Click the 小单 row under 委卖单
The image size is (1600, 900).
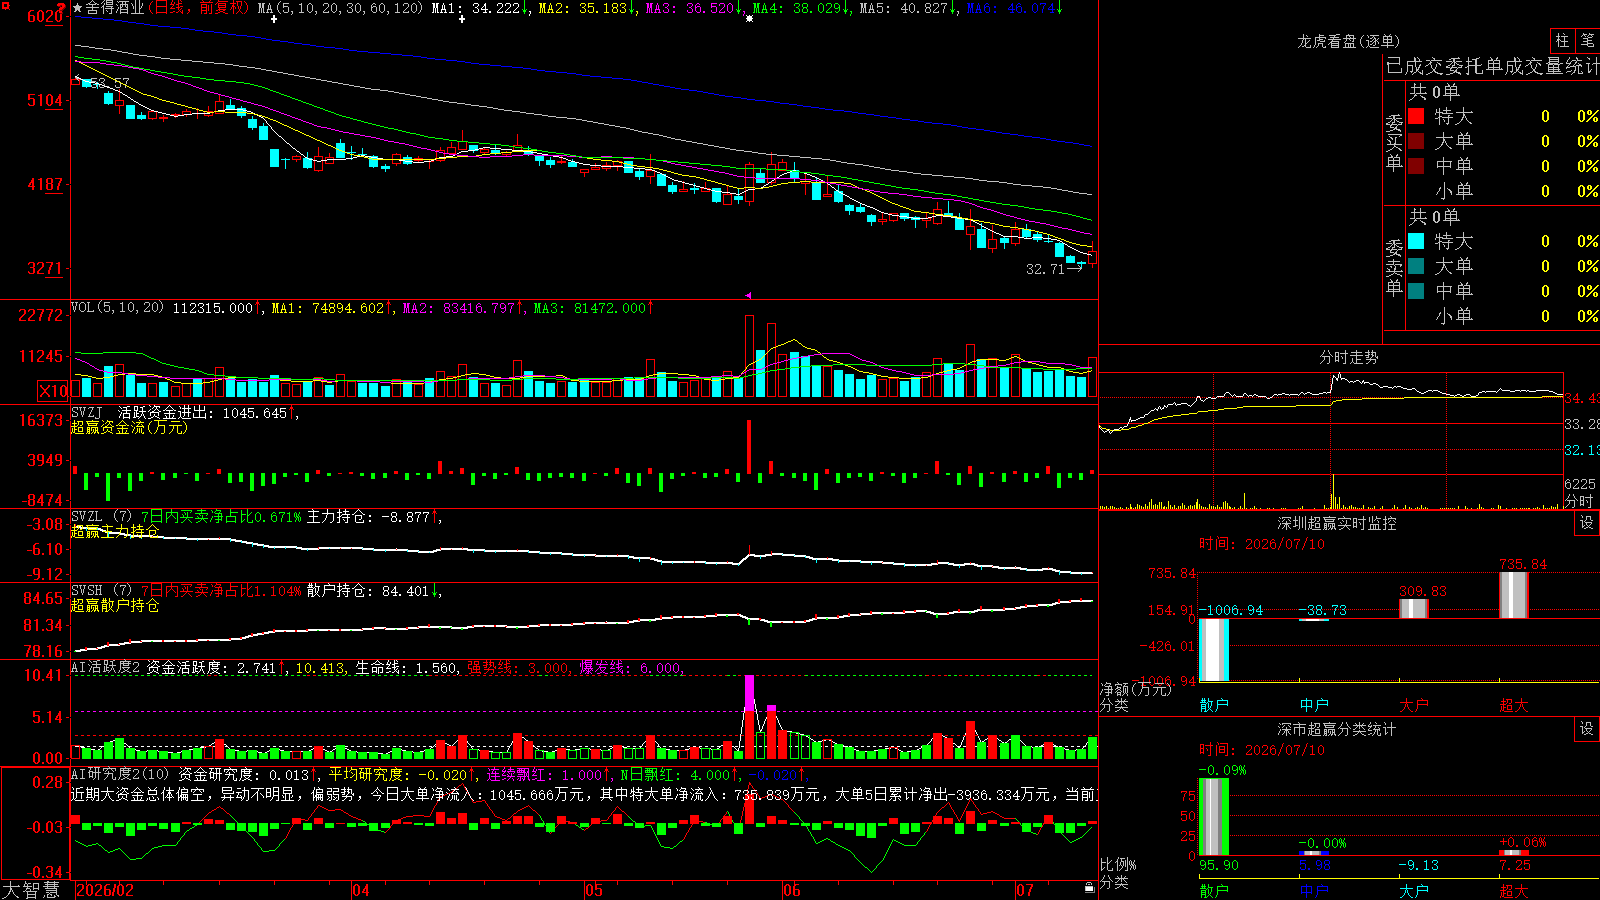(1503, 316)
